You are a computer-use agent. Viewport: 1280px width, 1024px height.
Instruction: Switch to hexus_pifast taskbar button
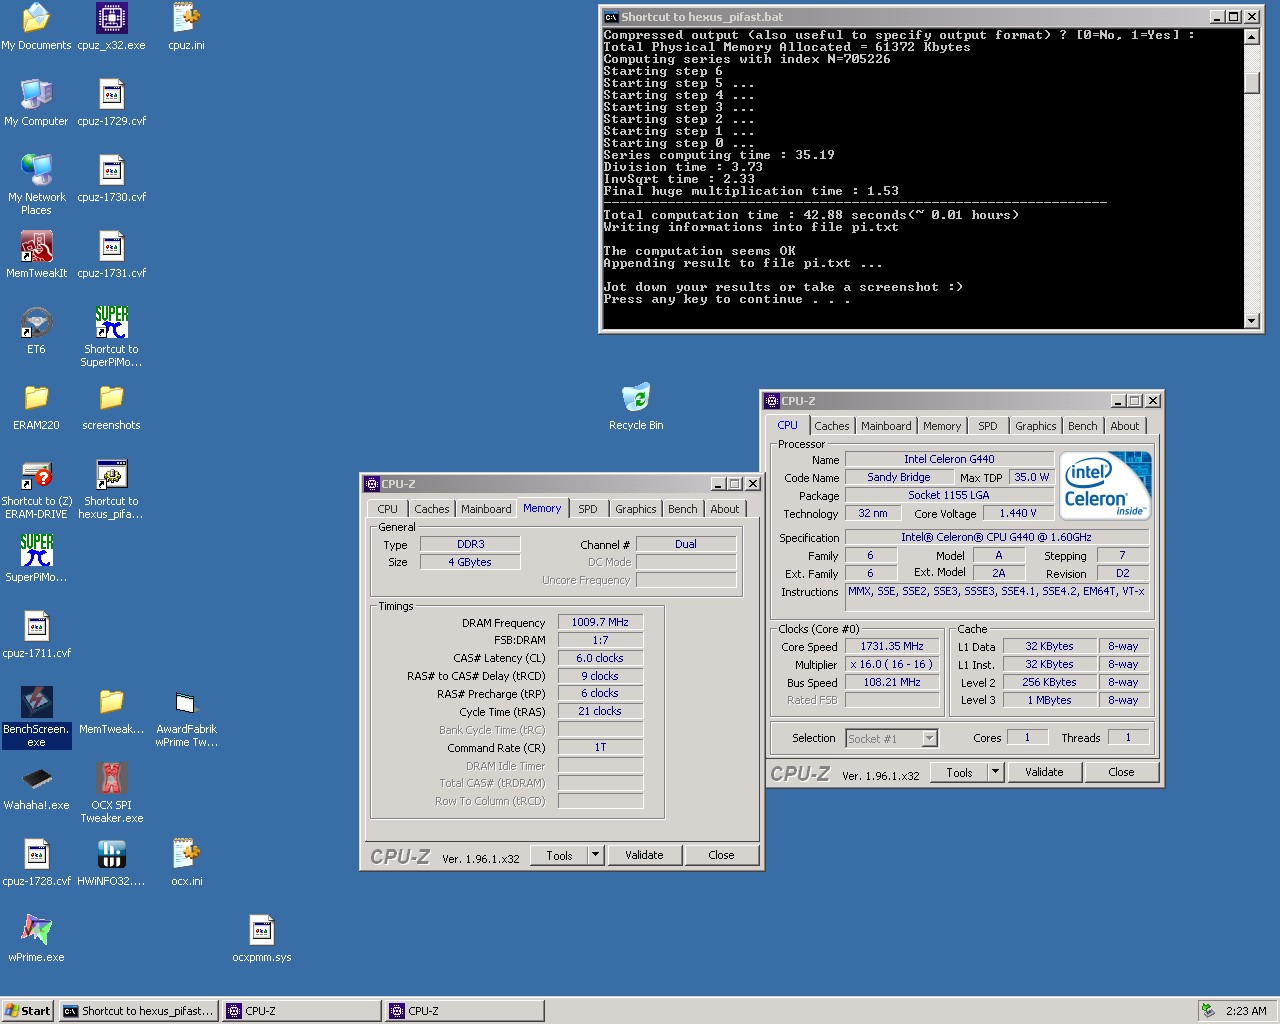139,1011
